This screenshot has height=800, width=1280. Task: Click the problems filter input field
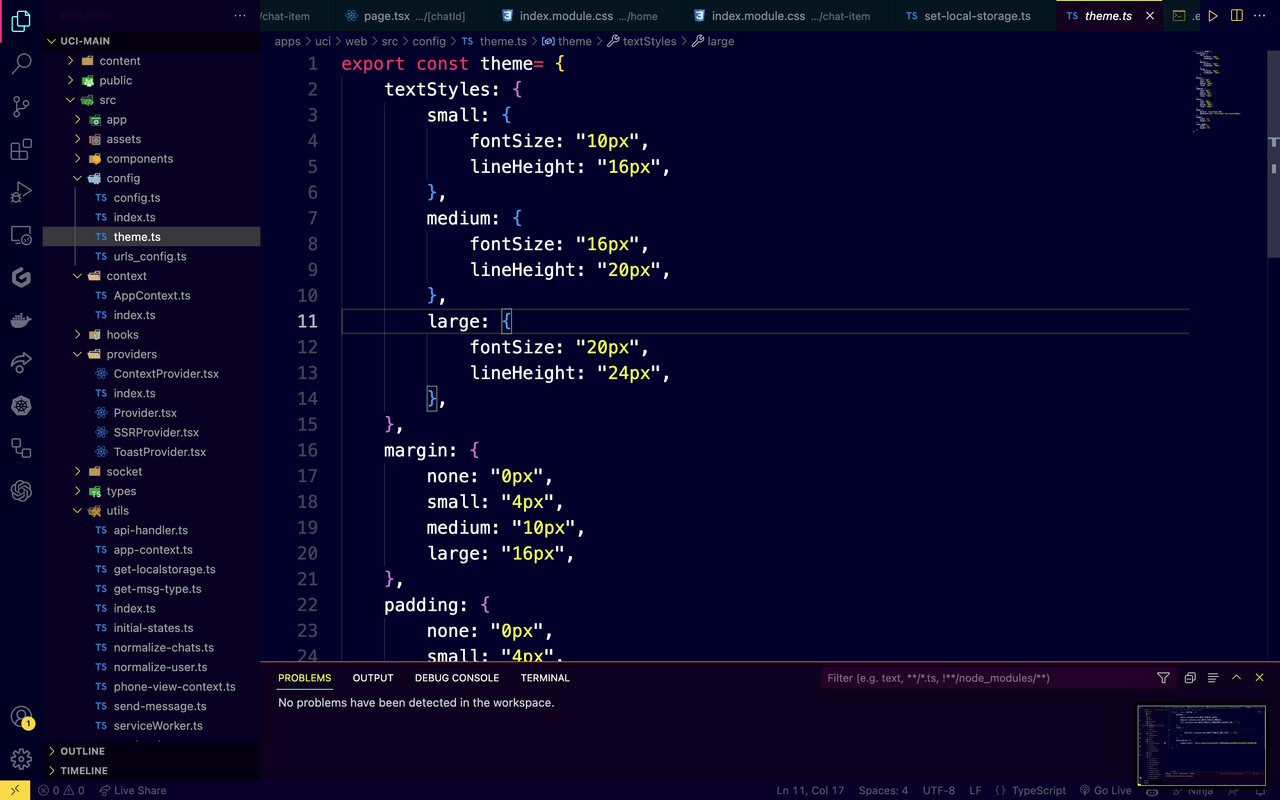point(985,678)
